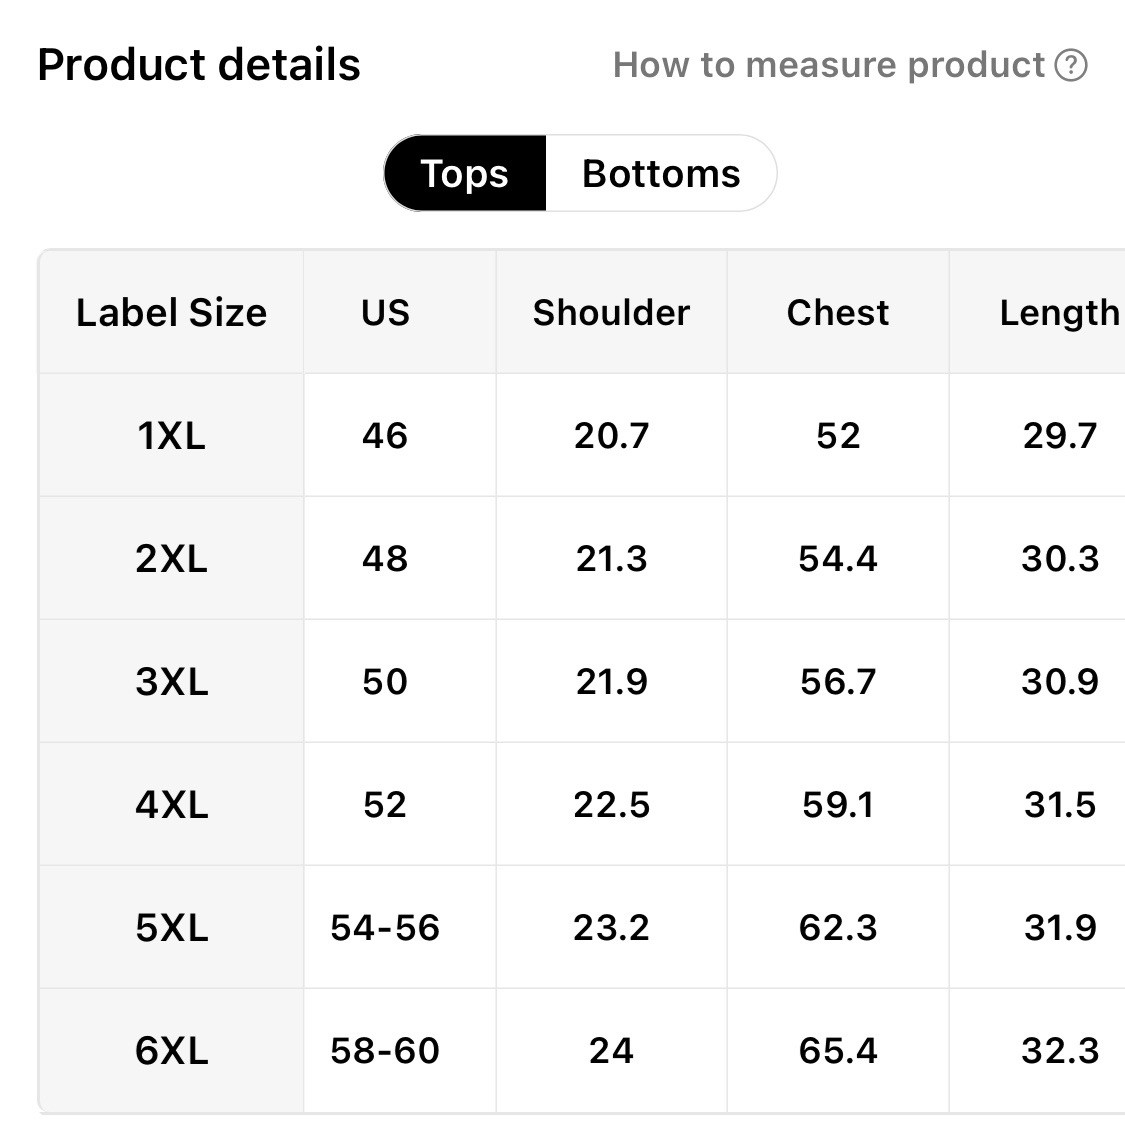Click the 54-56 US size cell
Image resolution: width=1125 pixels, height=1139 pixels.
pos(385,928)
